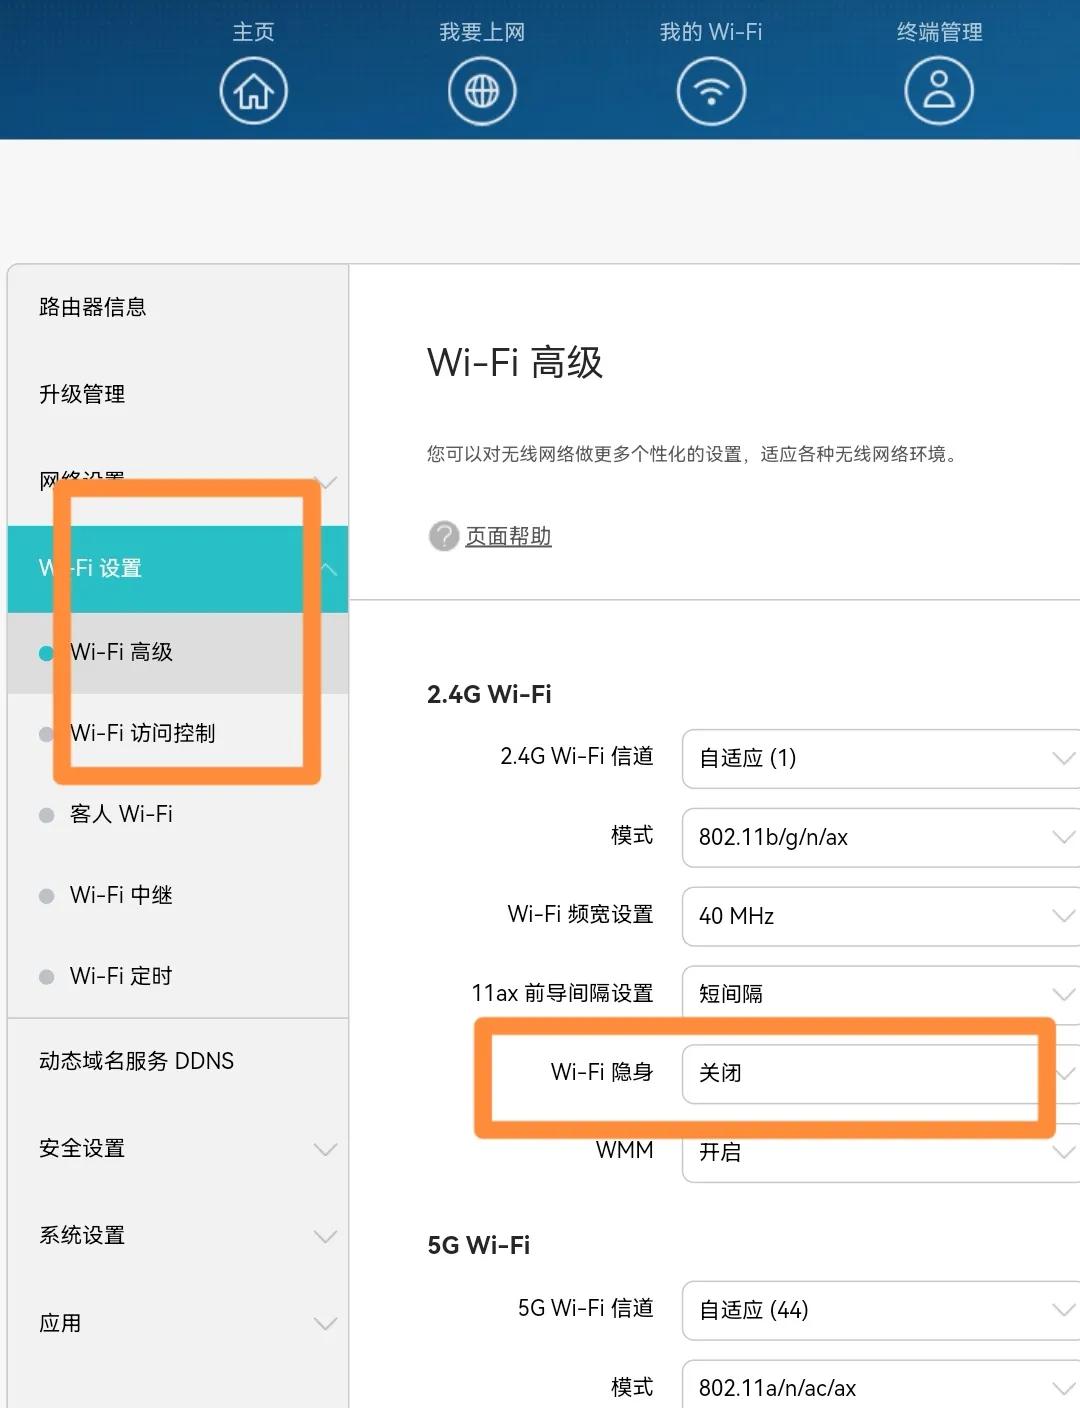The image size is (1080, 1408).
Task: Click the Wi-Fi 中继 bullet icon
Action: point(46,895)
